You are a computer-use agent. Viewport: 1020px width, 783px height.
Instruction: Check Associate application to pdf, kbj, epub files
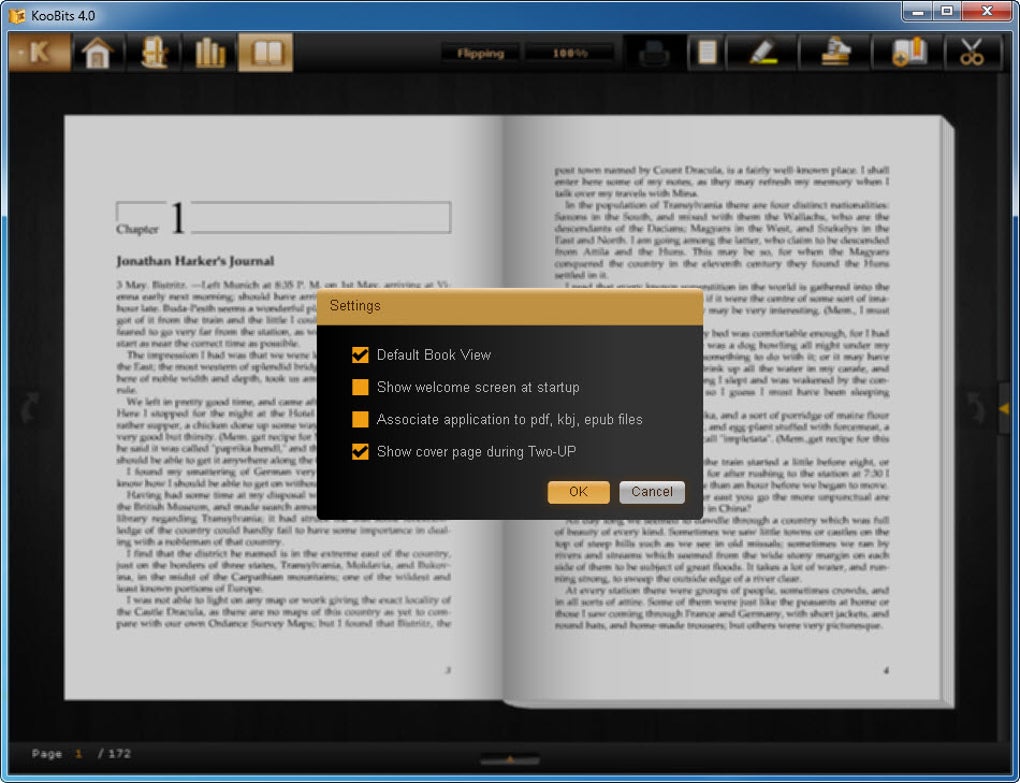click(x=360, y=419)
